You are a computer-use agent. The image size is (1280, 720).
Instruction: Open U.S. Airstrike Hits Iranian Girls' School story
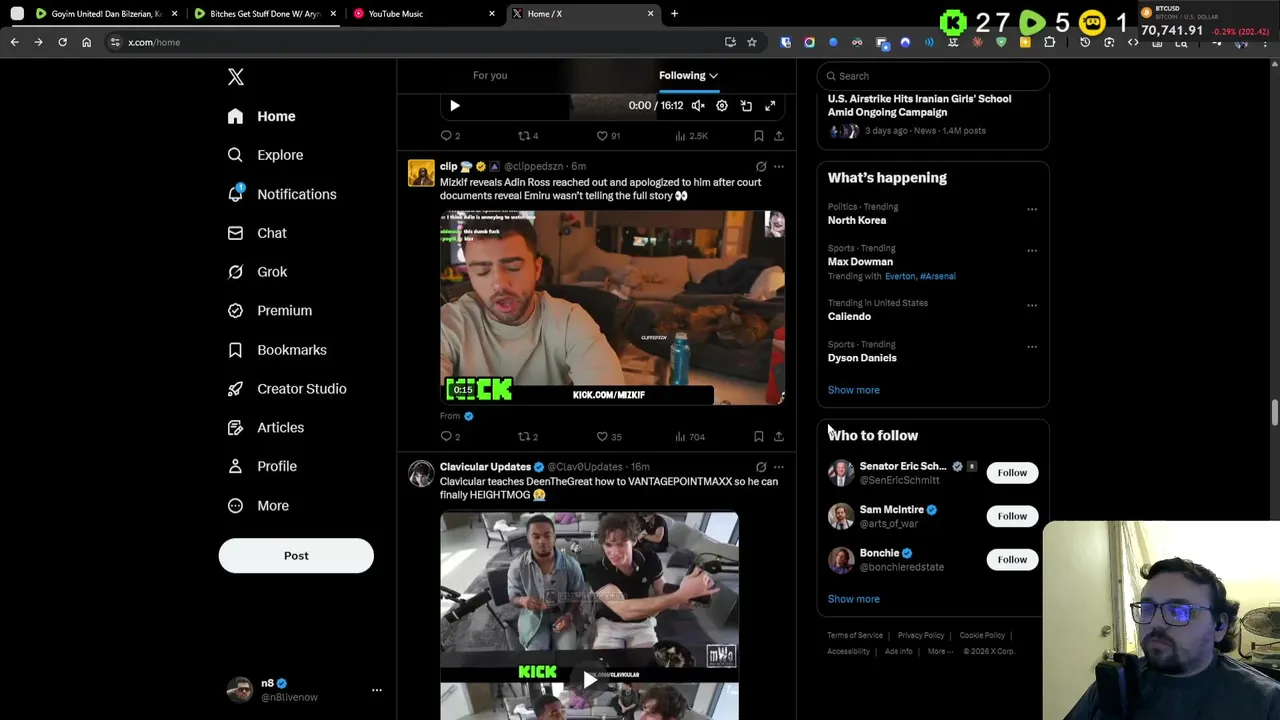click(919, 106)
